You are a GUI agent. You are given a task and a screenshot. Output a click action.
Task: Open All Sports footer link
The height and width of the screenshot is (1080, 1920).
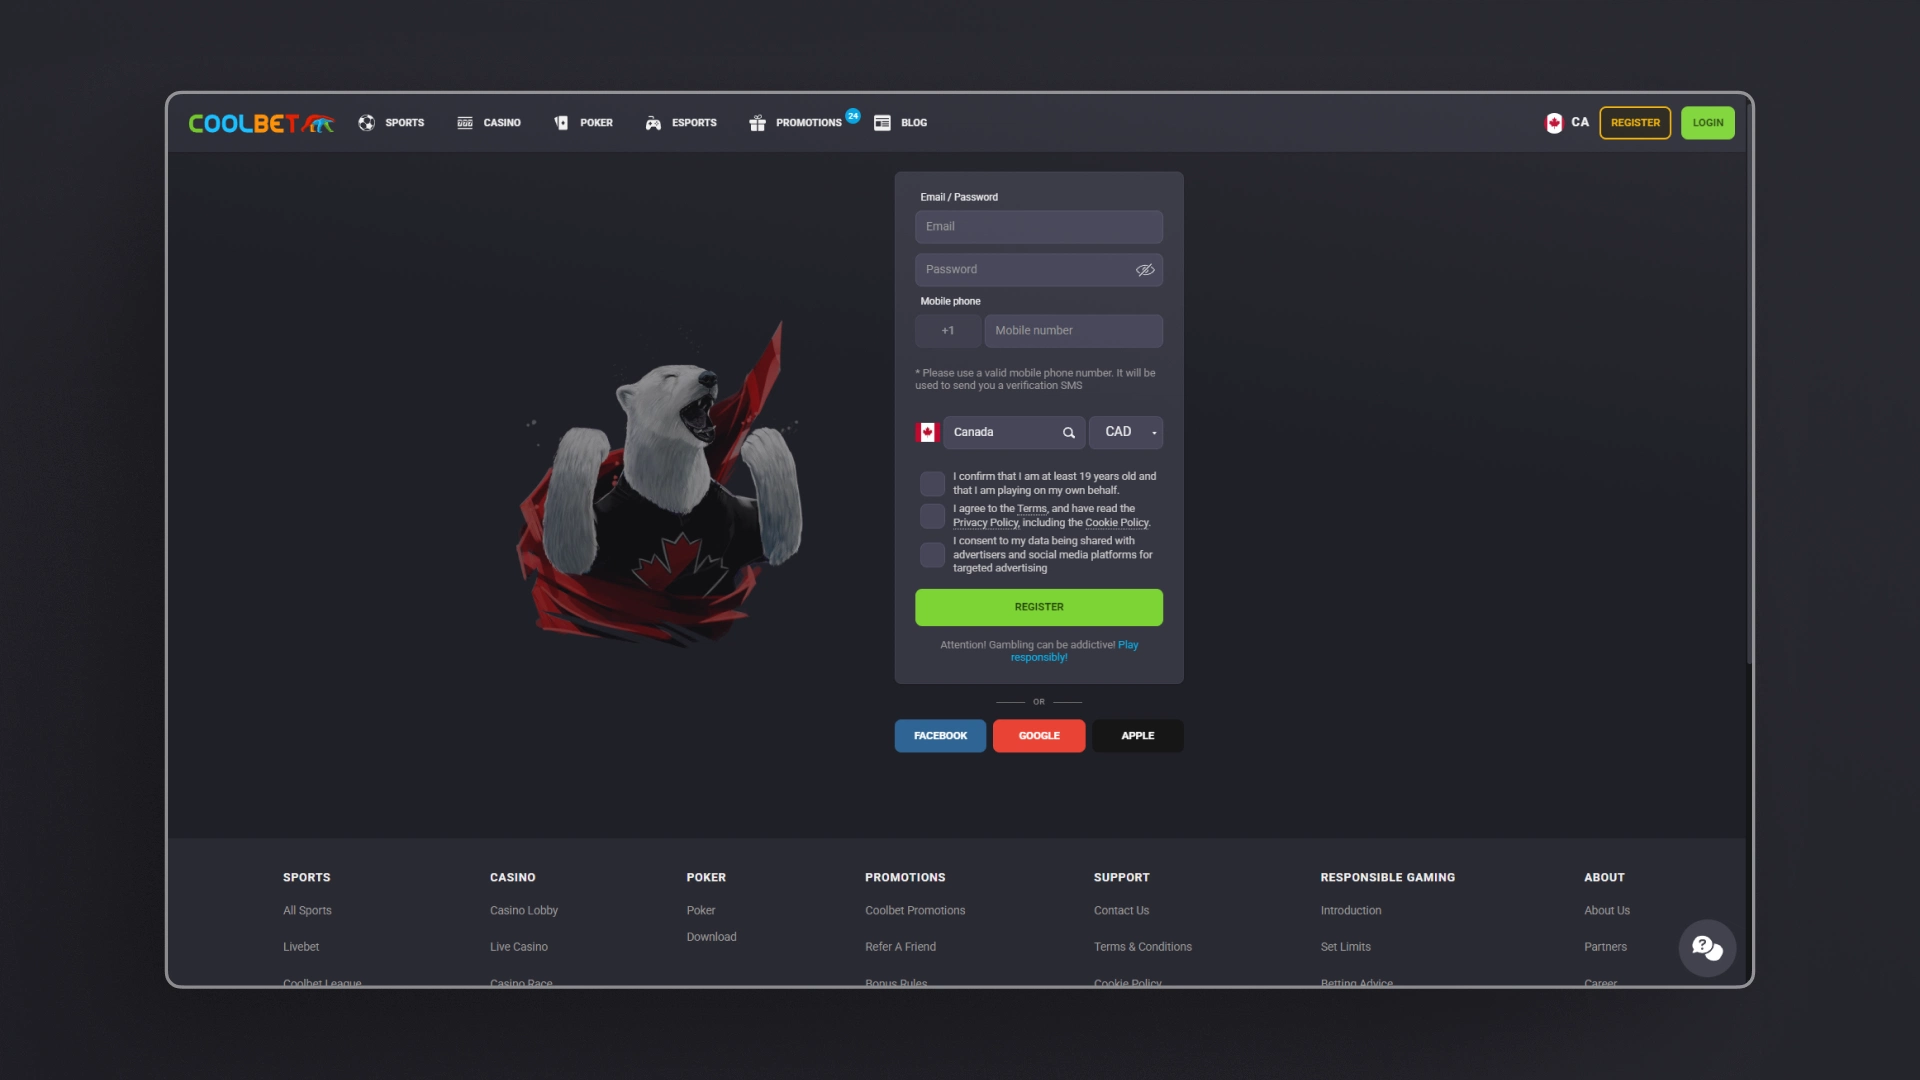(307, 911)
